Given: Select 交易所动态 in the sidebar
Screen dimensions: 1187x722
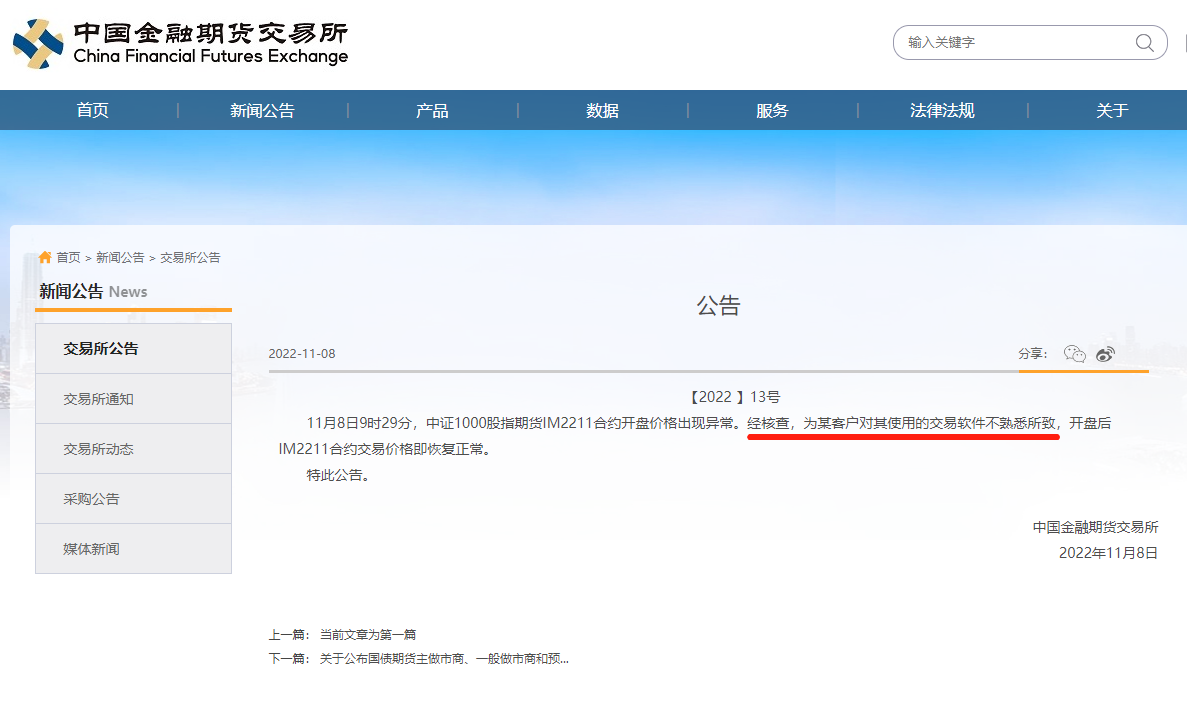Looking at the screenshot, I should point(98,449).
